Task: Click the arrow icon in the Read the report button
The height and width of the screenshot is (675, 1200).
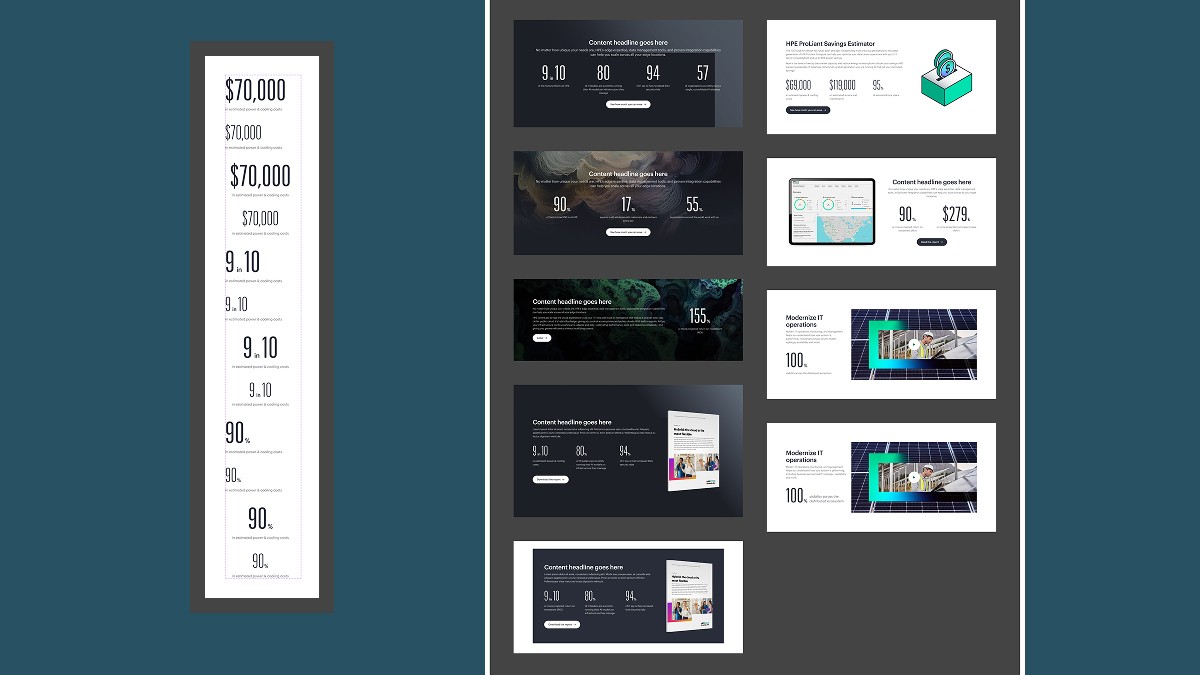Action: [x=942, y=242]
